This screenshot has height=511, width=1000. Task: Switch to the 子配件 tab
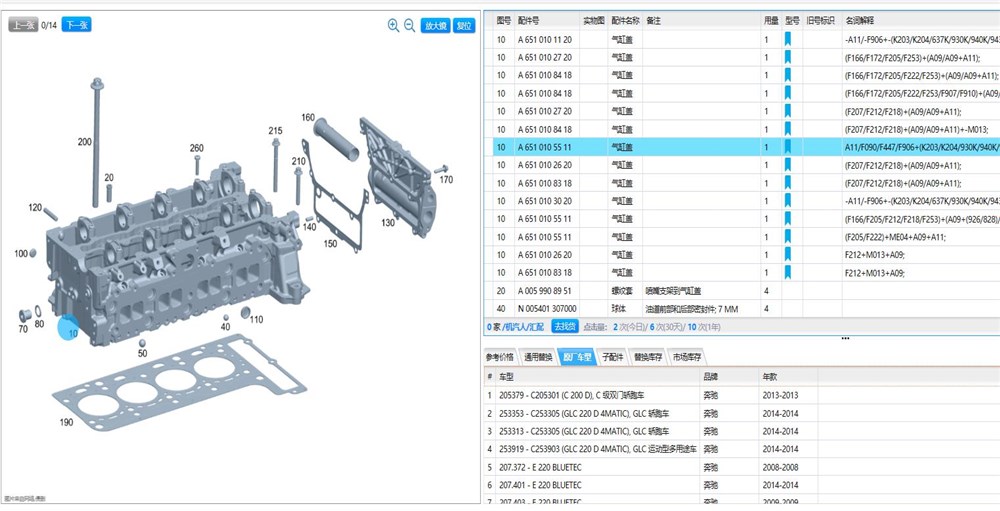pos(612,357)
